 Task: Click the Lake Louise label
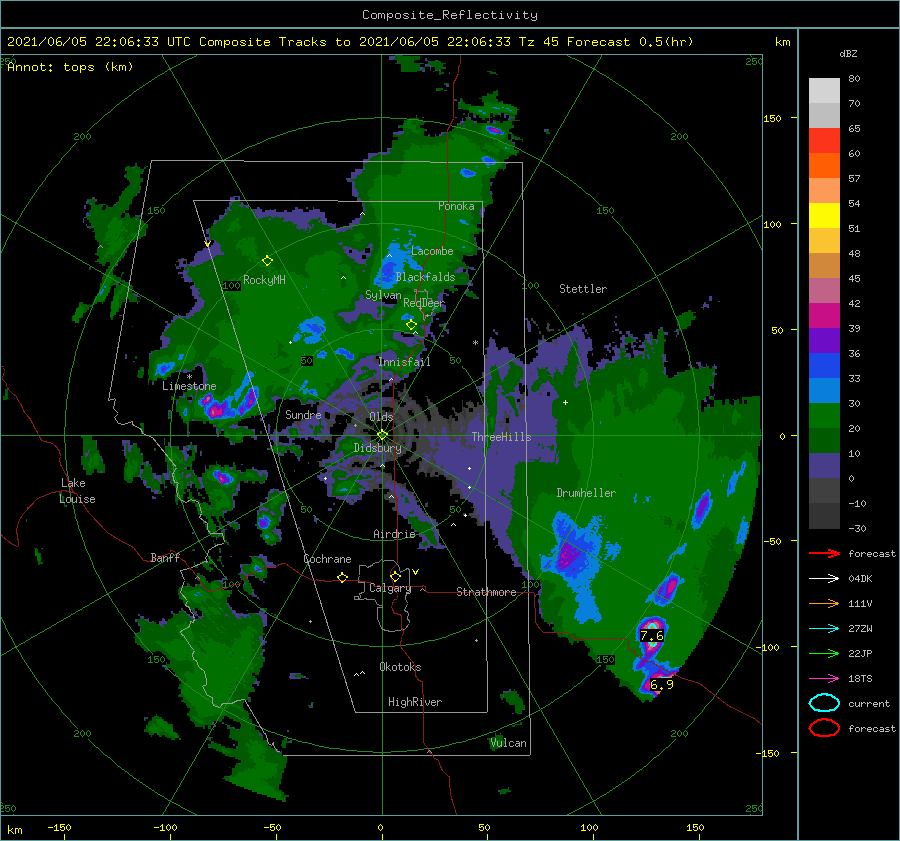(x=77, y=491)
